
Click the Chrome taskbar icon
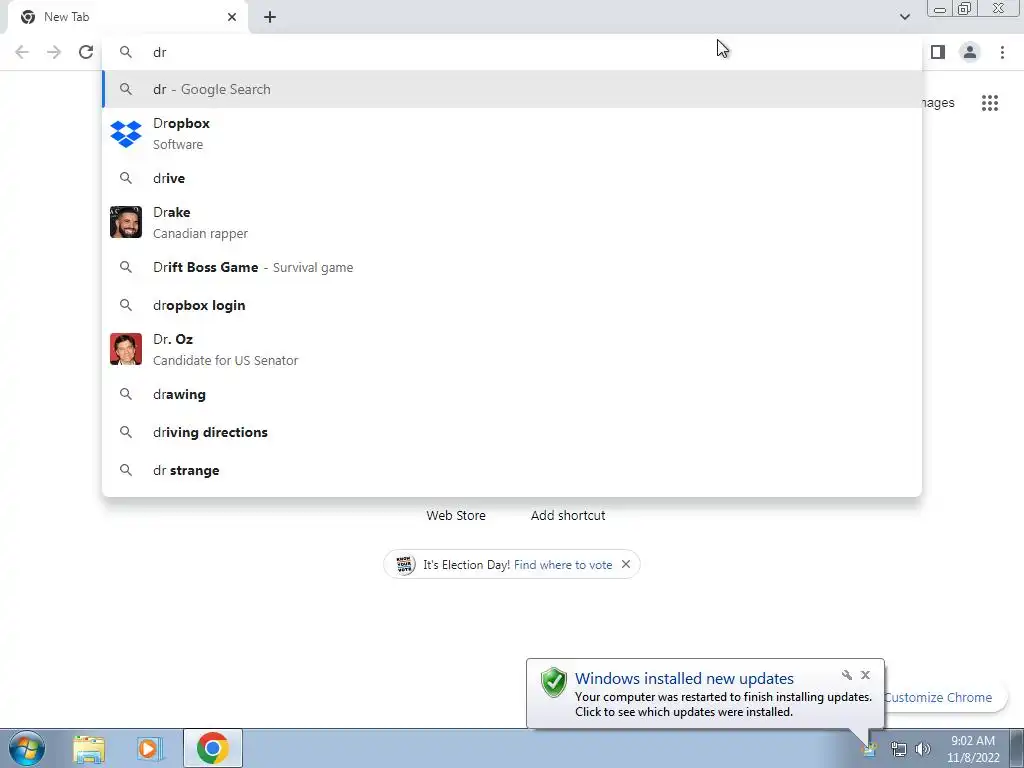(212, 748)
